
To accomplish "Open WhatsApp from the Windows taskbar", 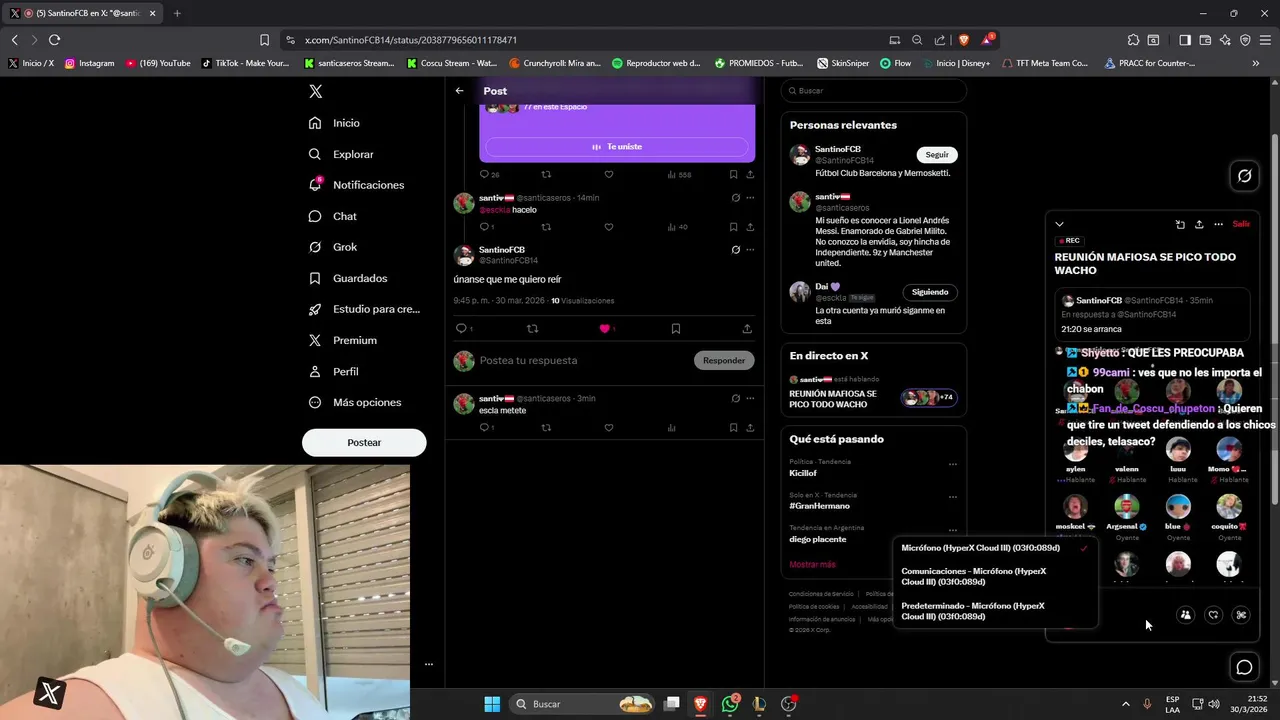I will click(730, 704).
